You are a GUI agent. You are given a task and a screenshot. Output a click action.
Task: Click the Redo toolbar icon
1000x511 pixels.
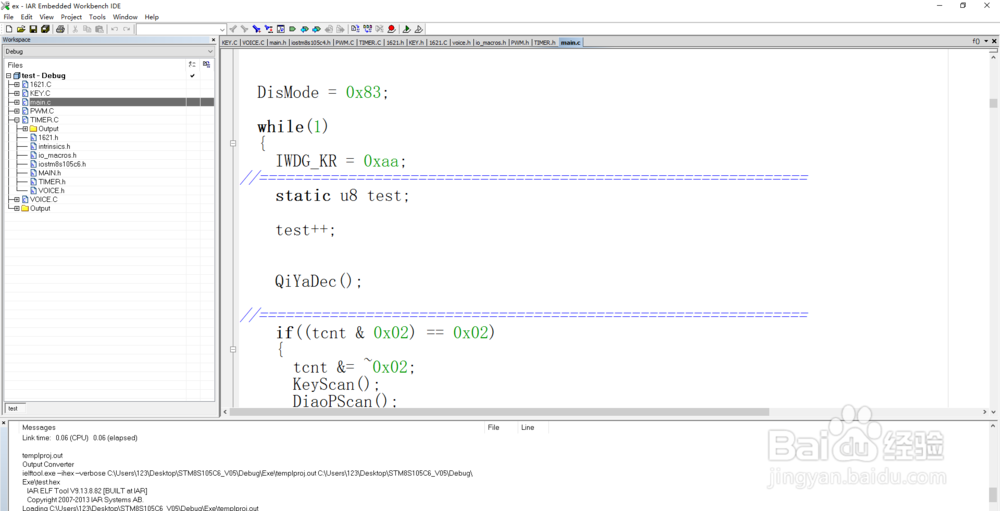point(126,29)
